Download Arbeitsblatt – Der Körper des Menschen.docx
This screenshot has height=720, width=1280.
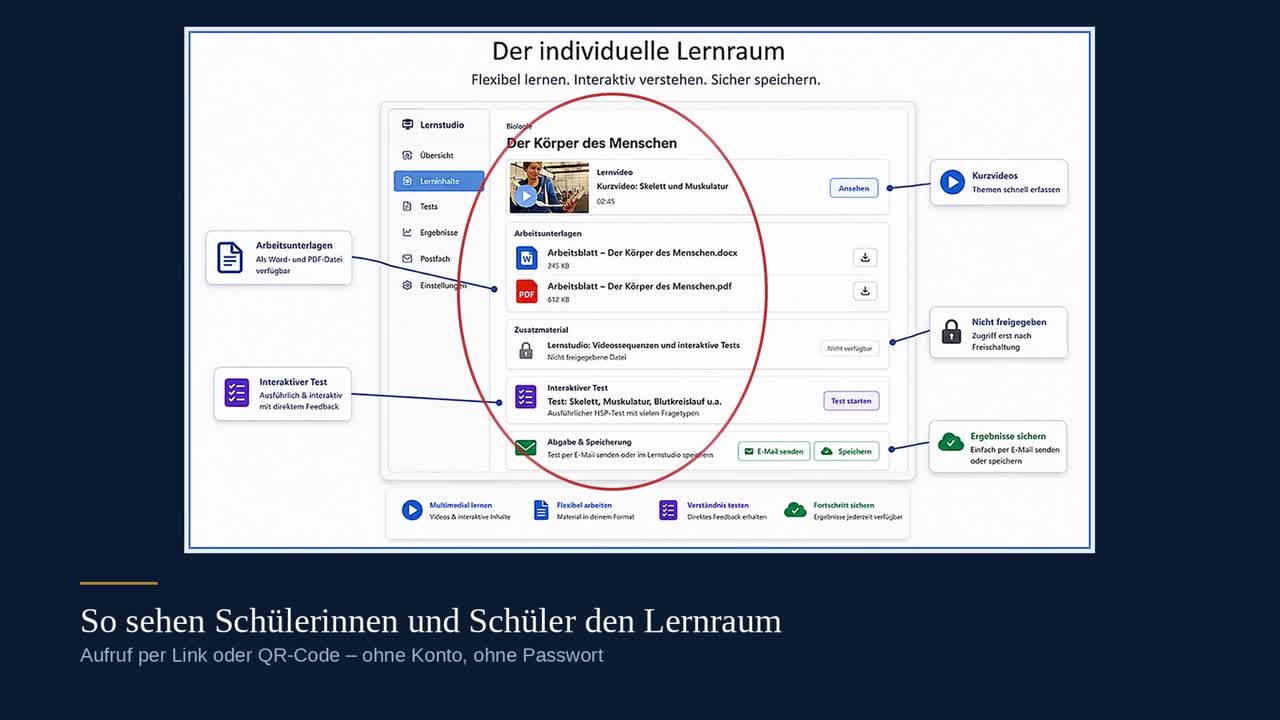tap(865, 258)
